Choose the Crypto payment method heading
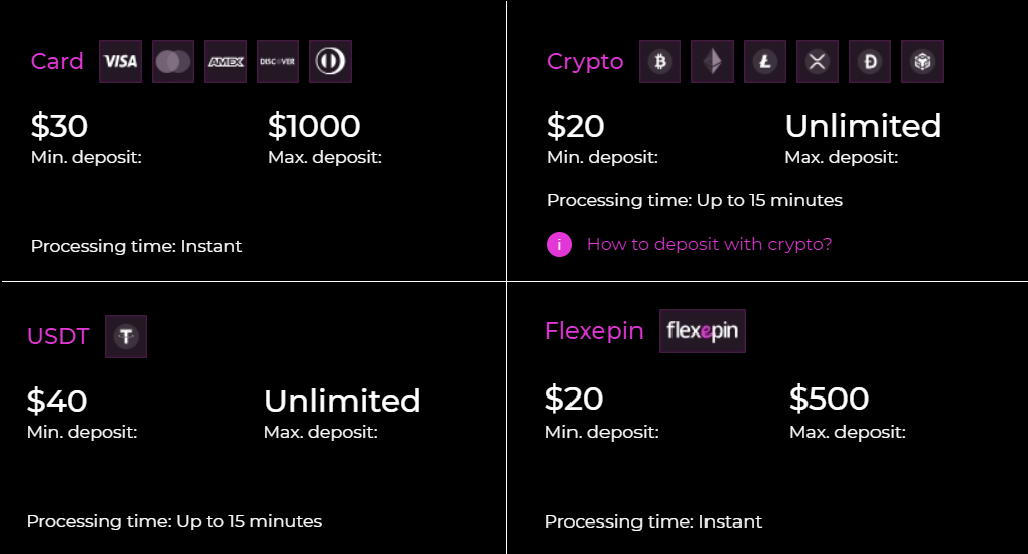Viewport: 1028px width, 554px height. (585, 62)
